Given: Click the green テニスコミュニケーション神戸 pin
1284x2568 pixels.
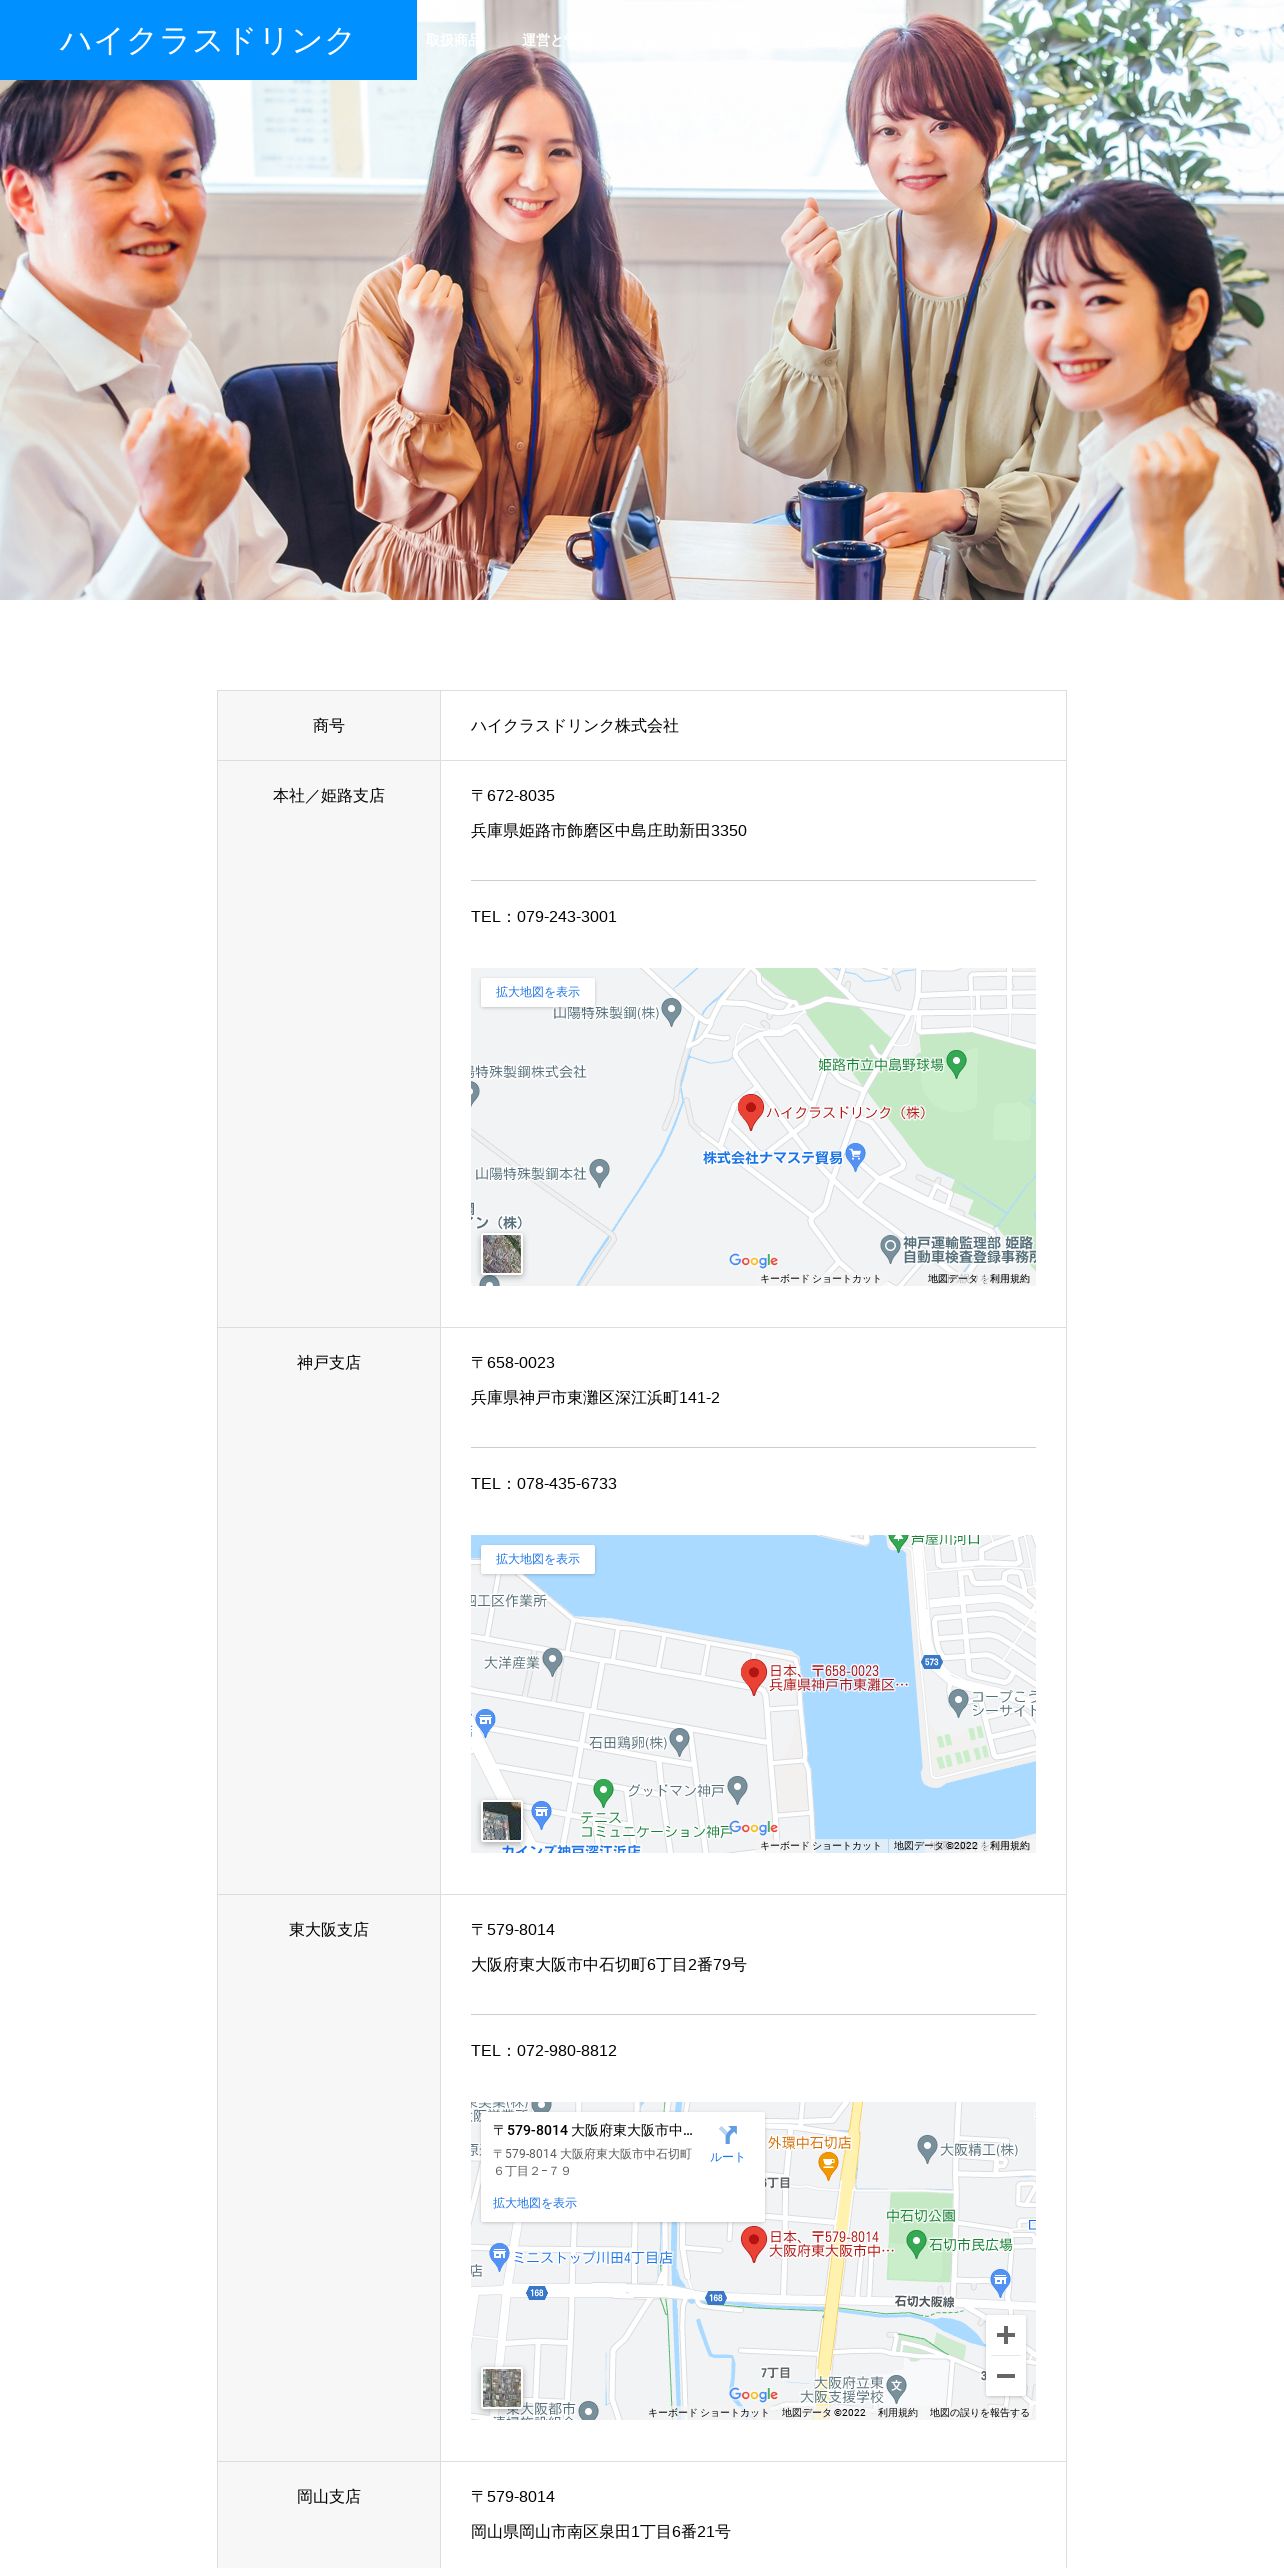Looking at the screenshot, I should point(603,1792).
